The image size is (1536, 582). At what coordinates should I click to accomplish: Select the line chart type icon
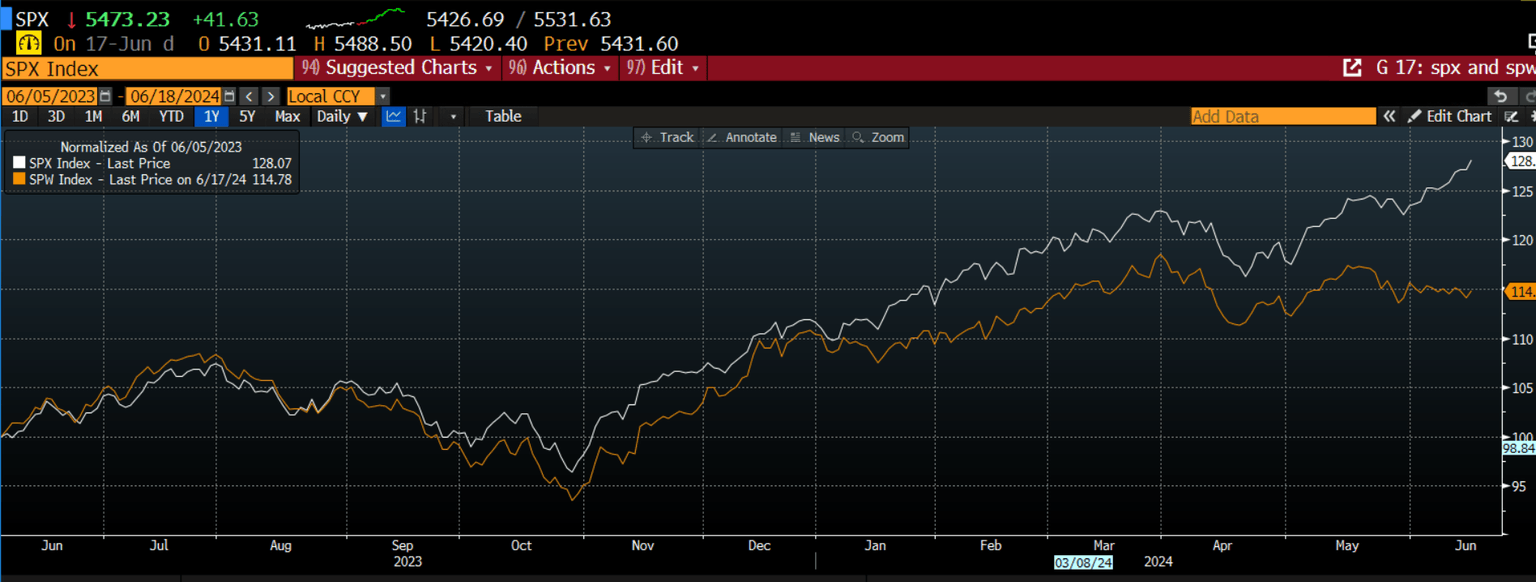click(394, 116)
